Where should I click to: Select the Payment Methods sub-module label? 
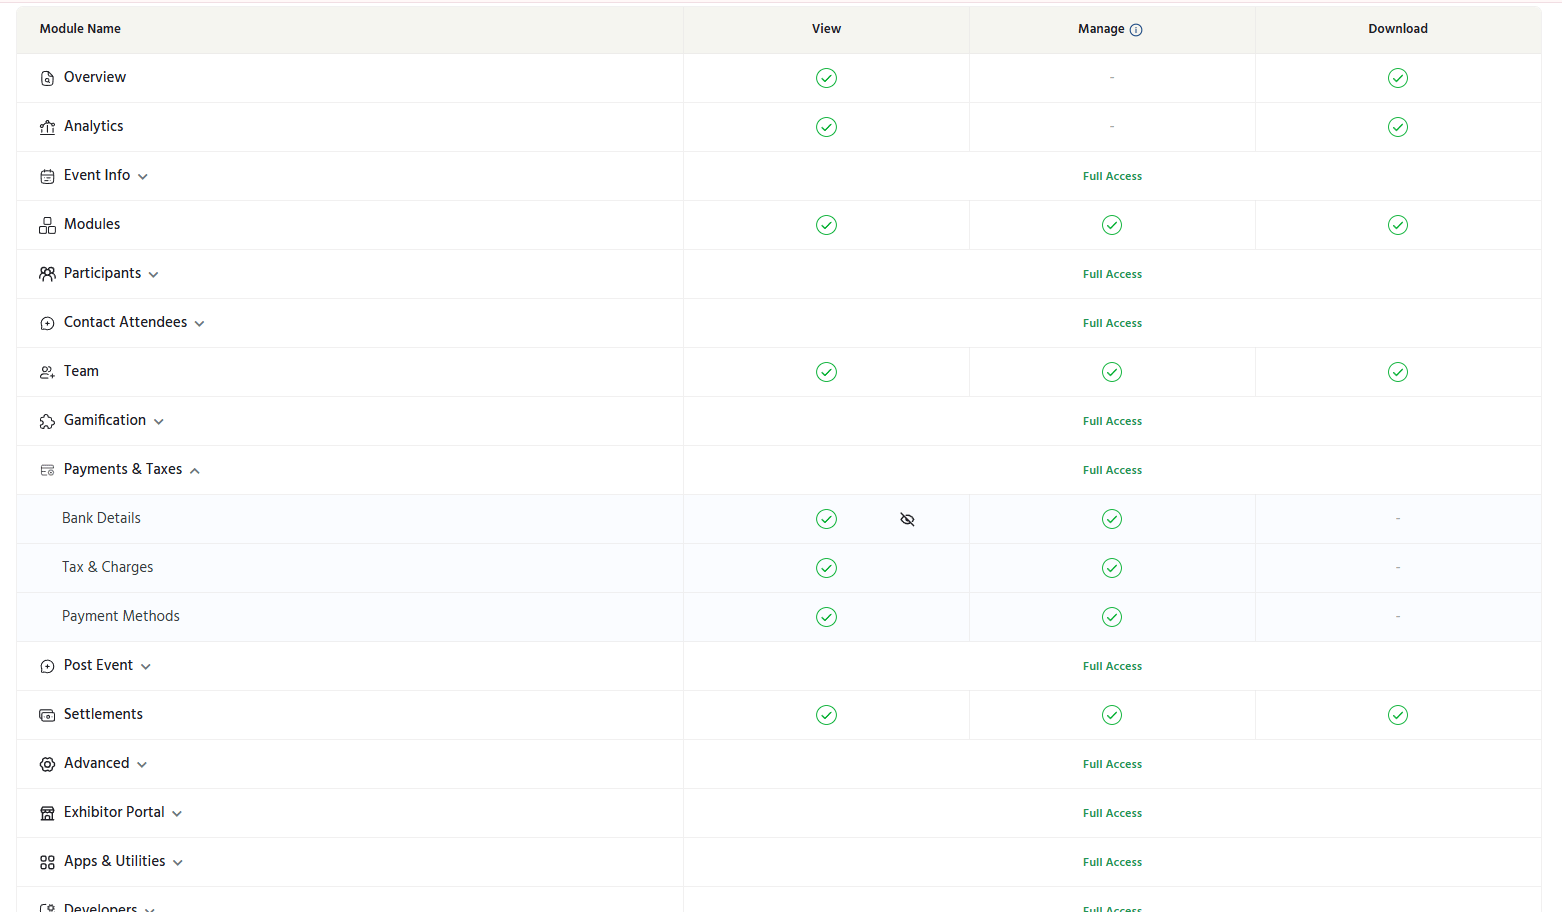(121, 616)
